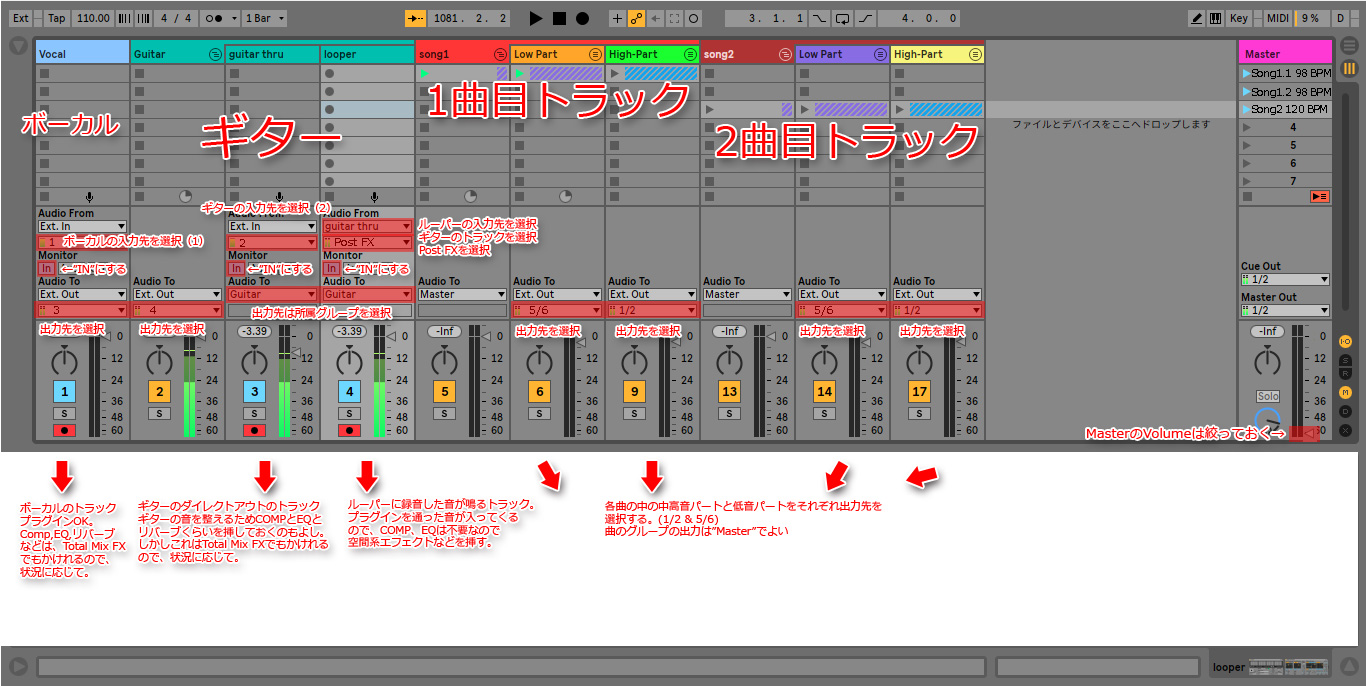This screenshot has height=686, width=1366.
Task: Arm the Vocal track for recording
Action: [x=64, y=431]
